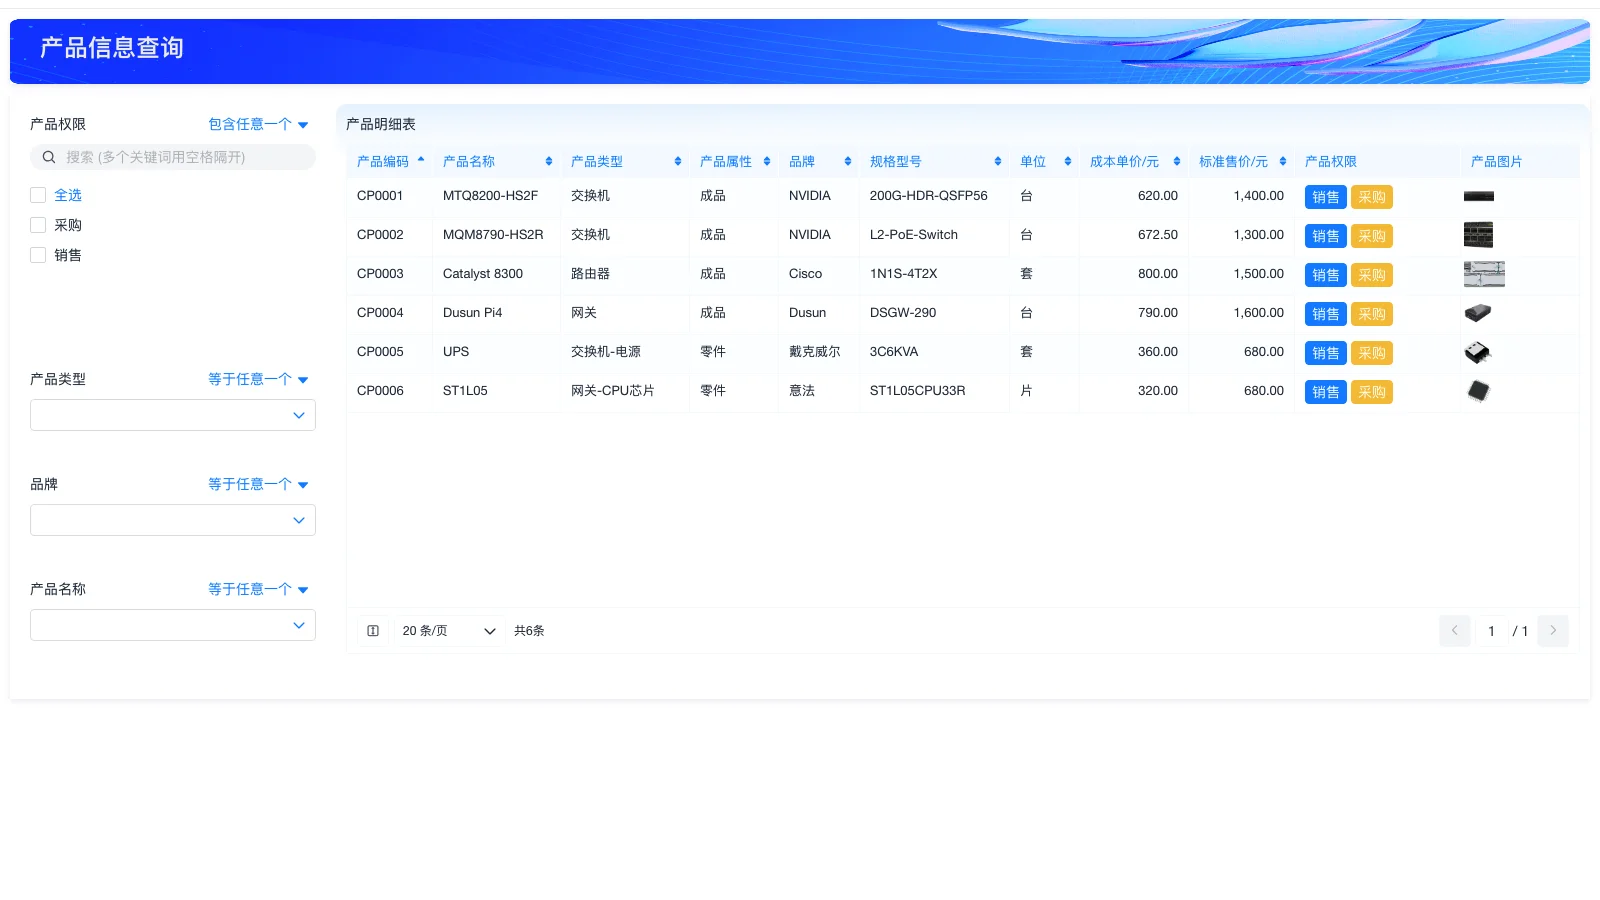Open the 20 条/页 page size dropdown
The width and height of the screenshot is (1600, 900).
(x=448, y=630)
